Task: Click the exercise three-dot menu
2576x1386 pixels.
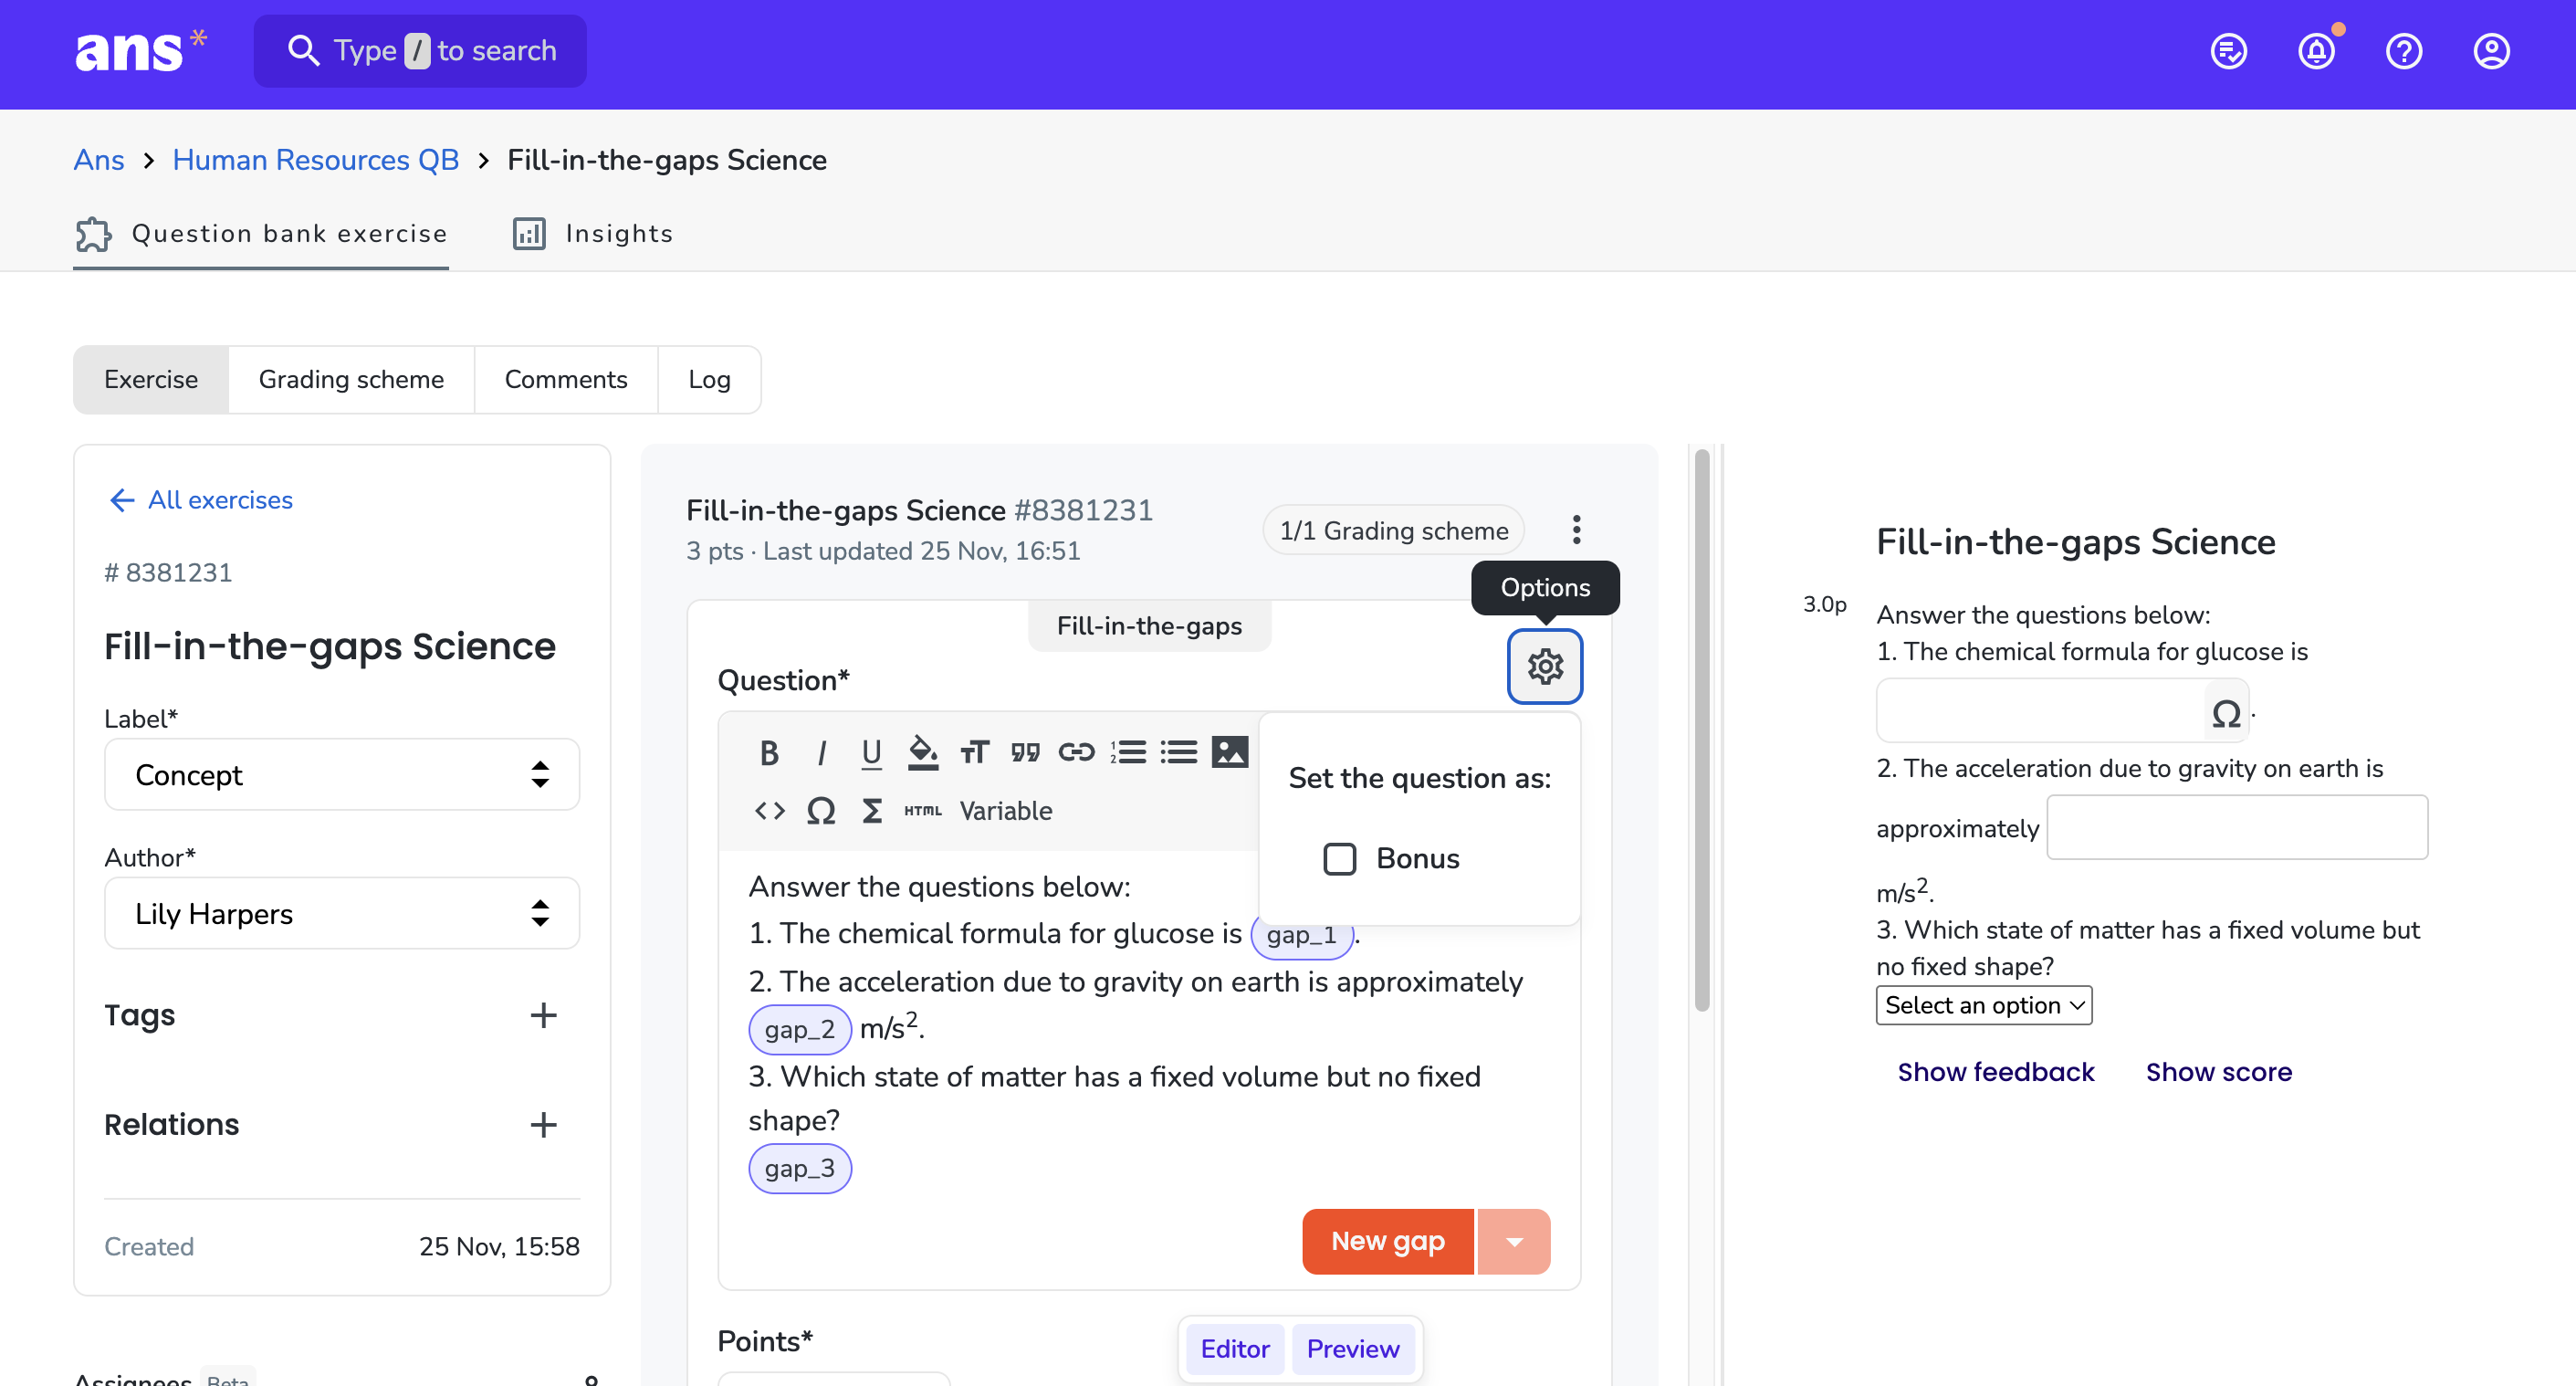Action: [1576, 529]
